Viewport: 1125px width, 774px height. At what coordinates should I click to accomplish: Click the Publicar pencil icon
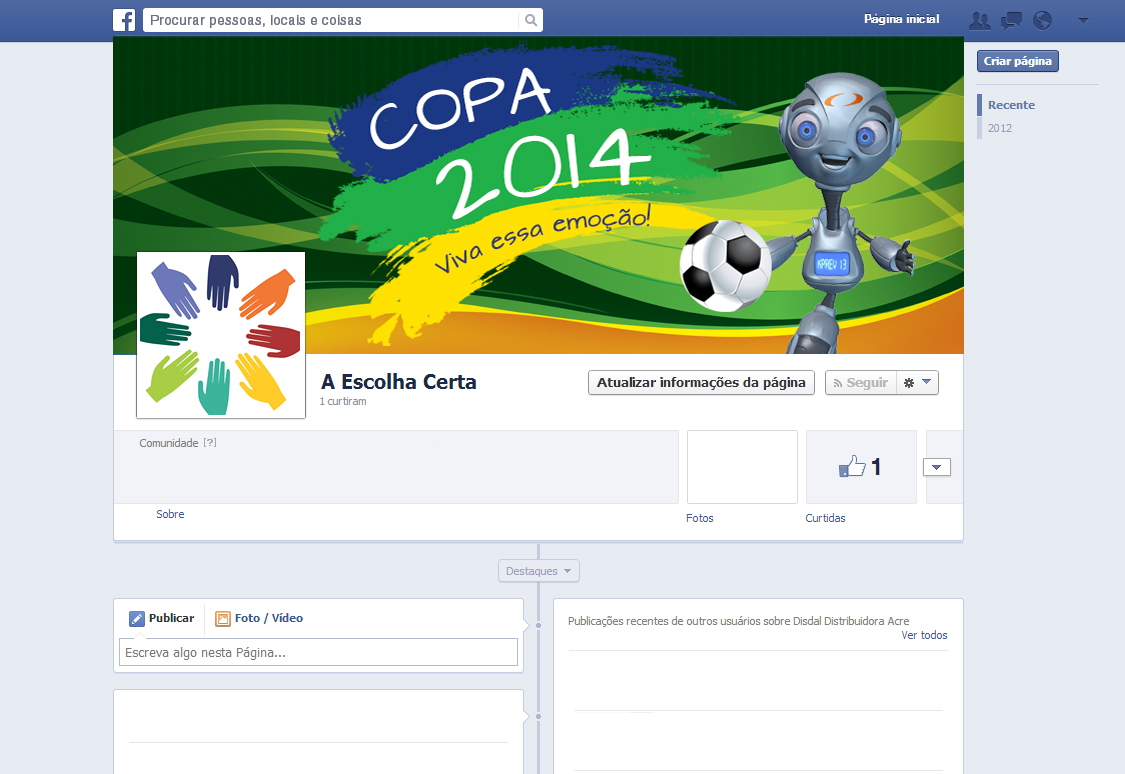[x=136, y=618]
